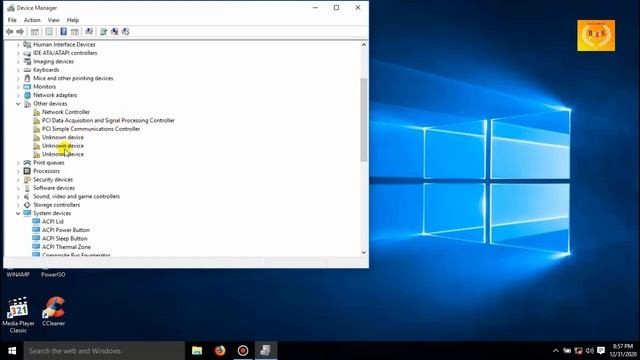Open File Explorer from the taskbar
The image size is (640, 360).
(x=197, y=351)
